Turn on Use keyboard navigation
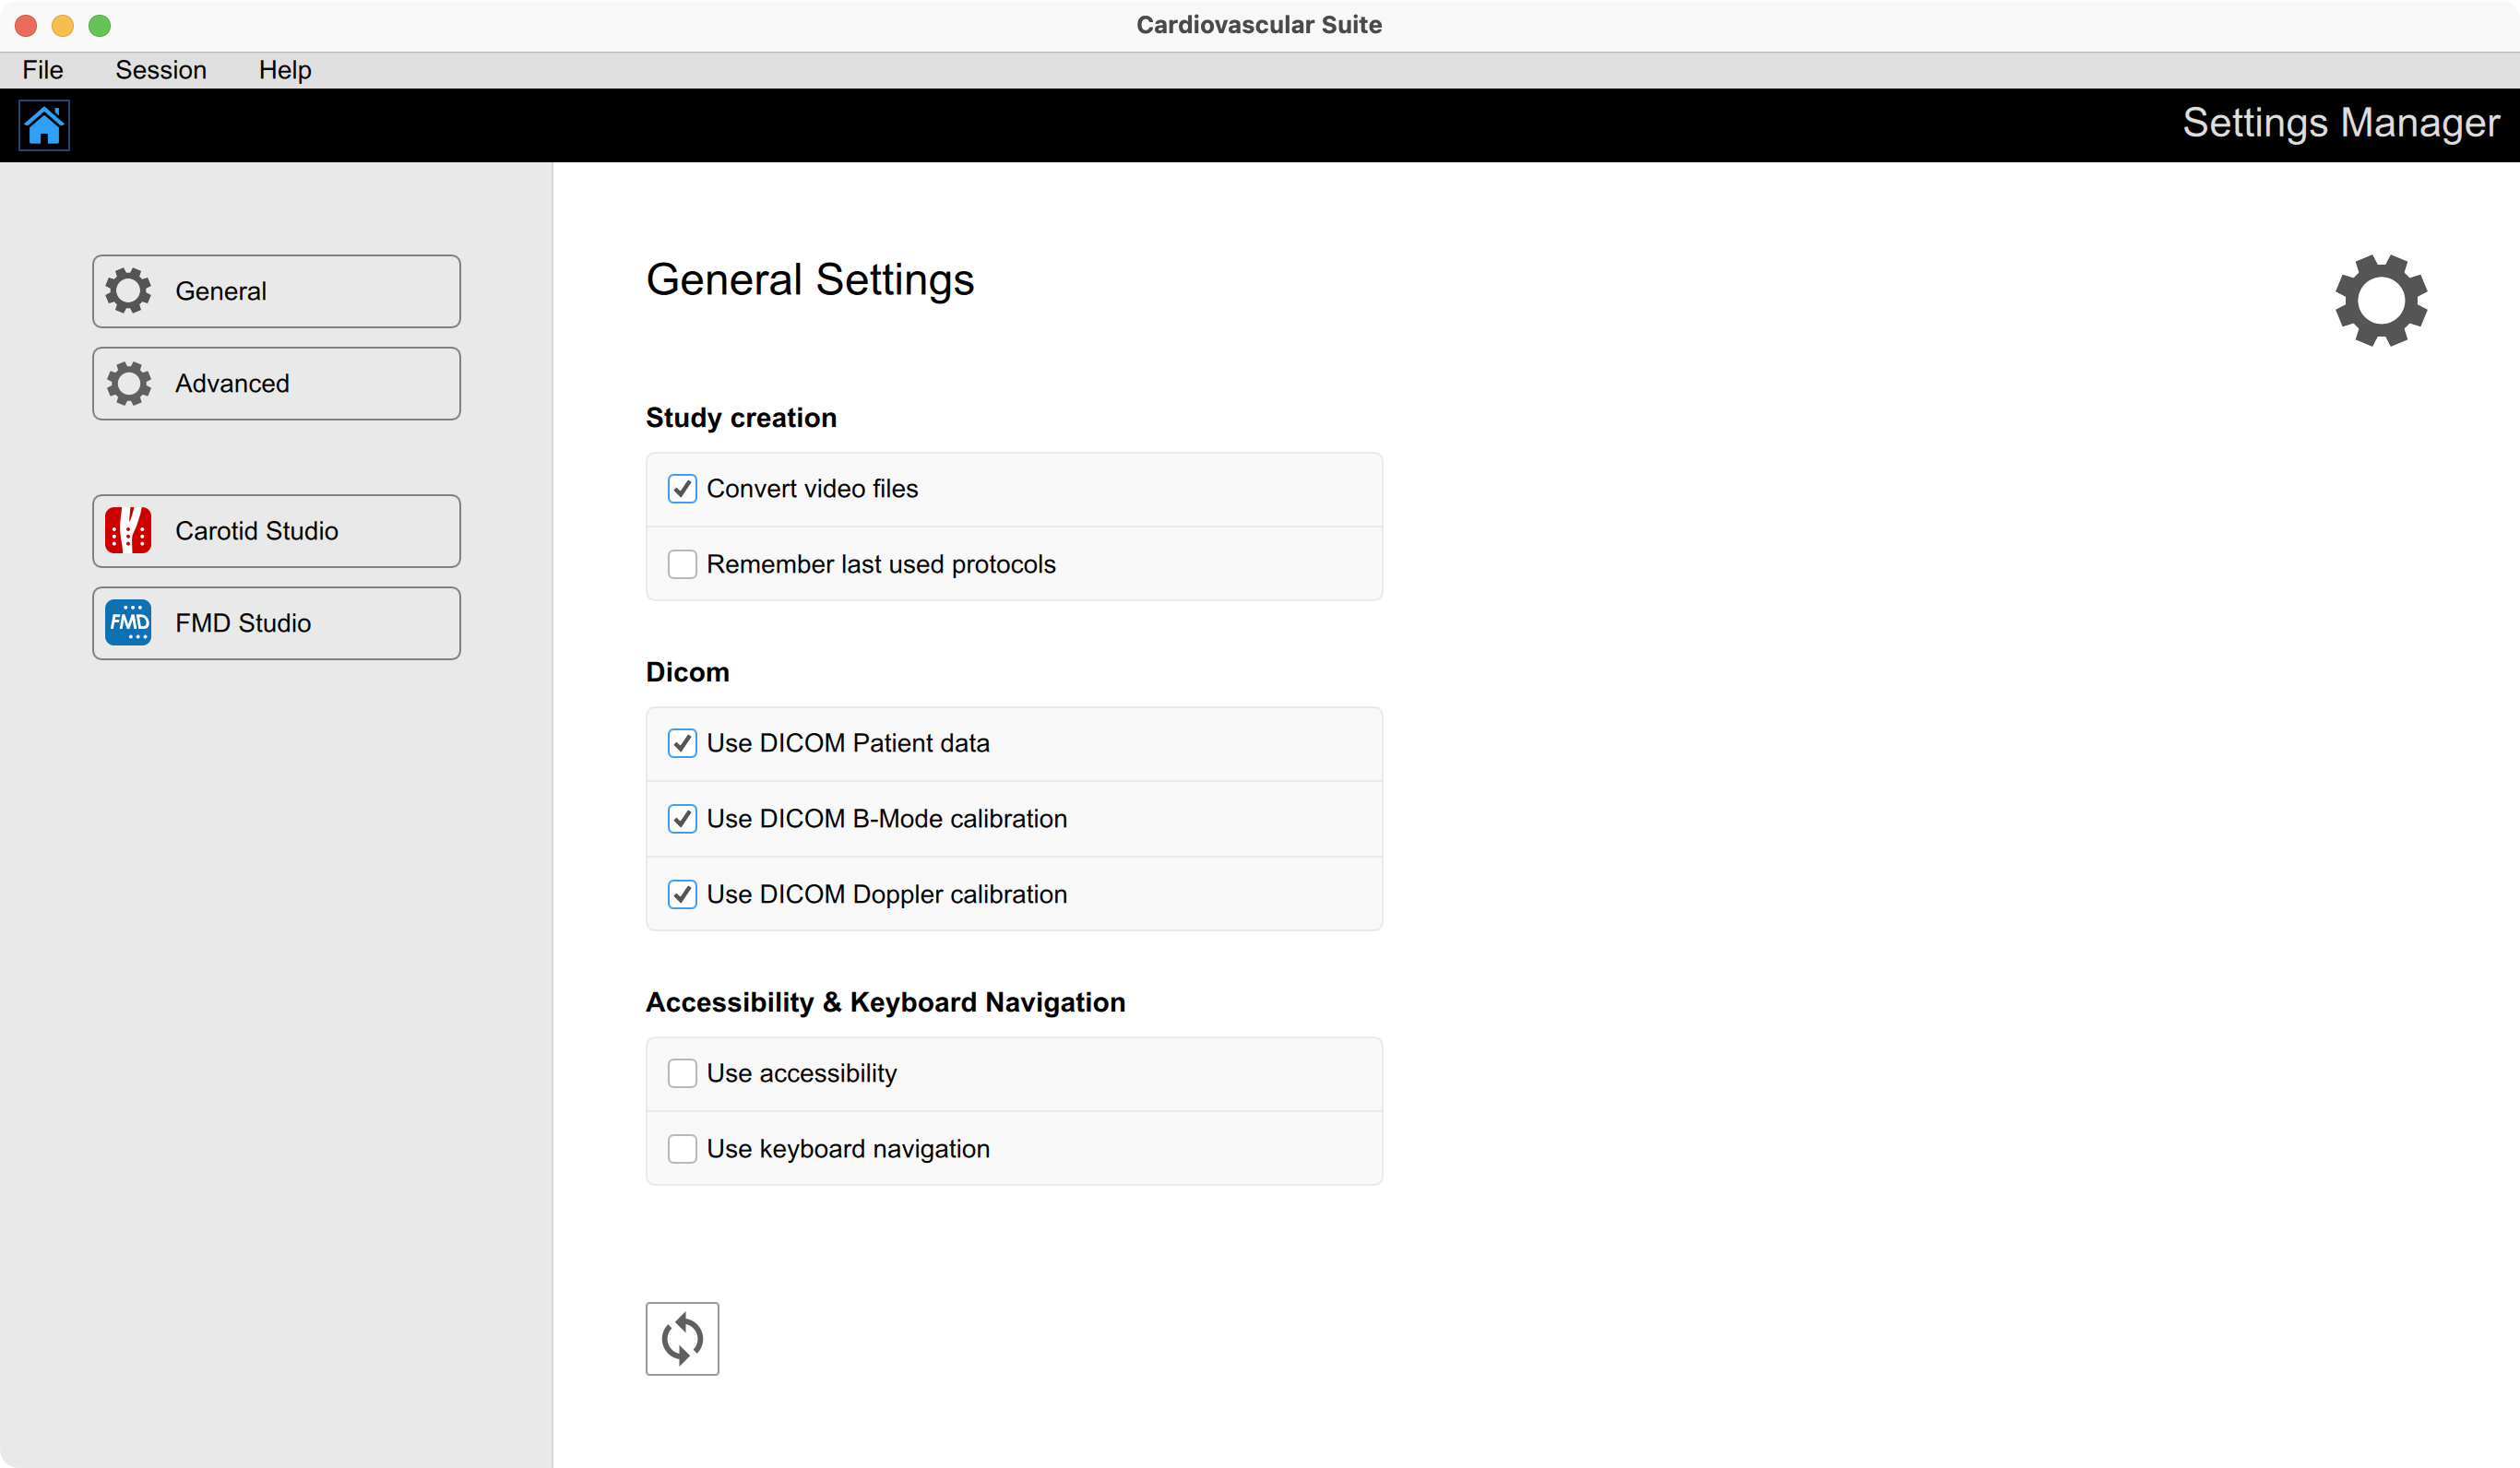Image resolution: width=2520 pixels, height=1468 pixels. click(x=682, y=1149)
